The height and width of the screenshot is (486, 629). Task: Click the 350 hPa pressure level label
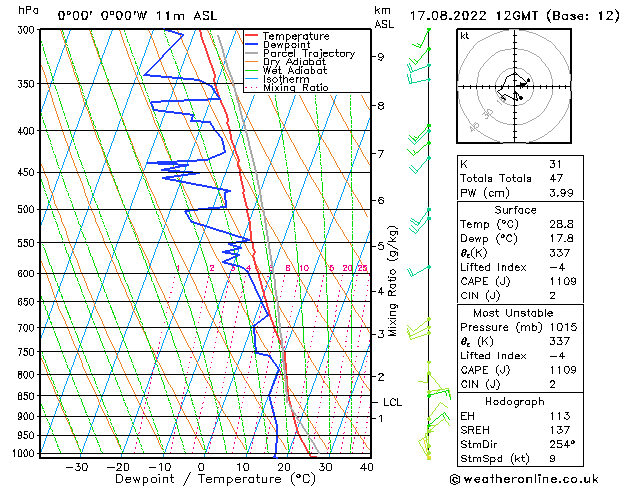pos(28,84)
